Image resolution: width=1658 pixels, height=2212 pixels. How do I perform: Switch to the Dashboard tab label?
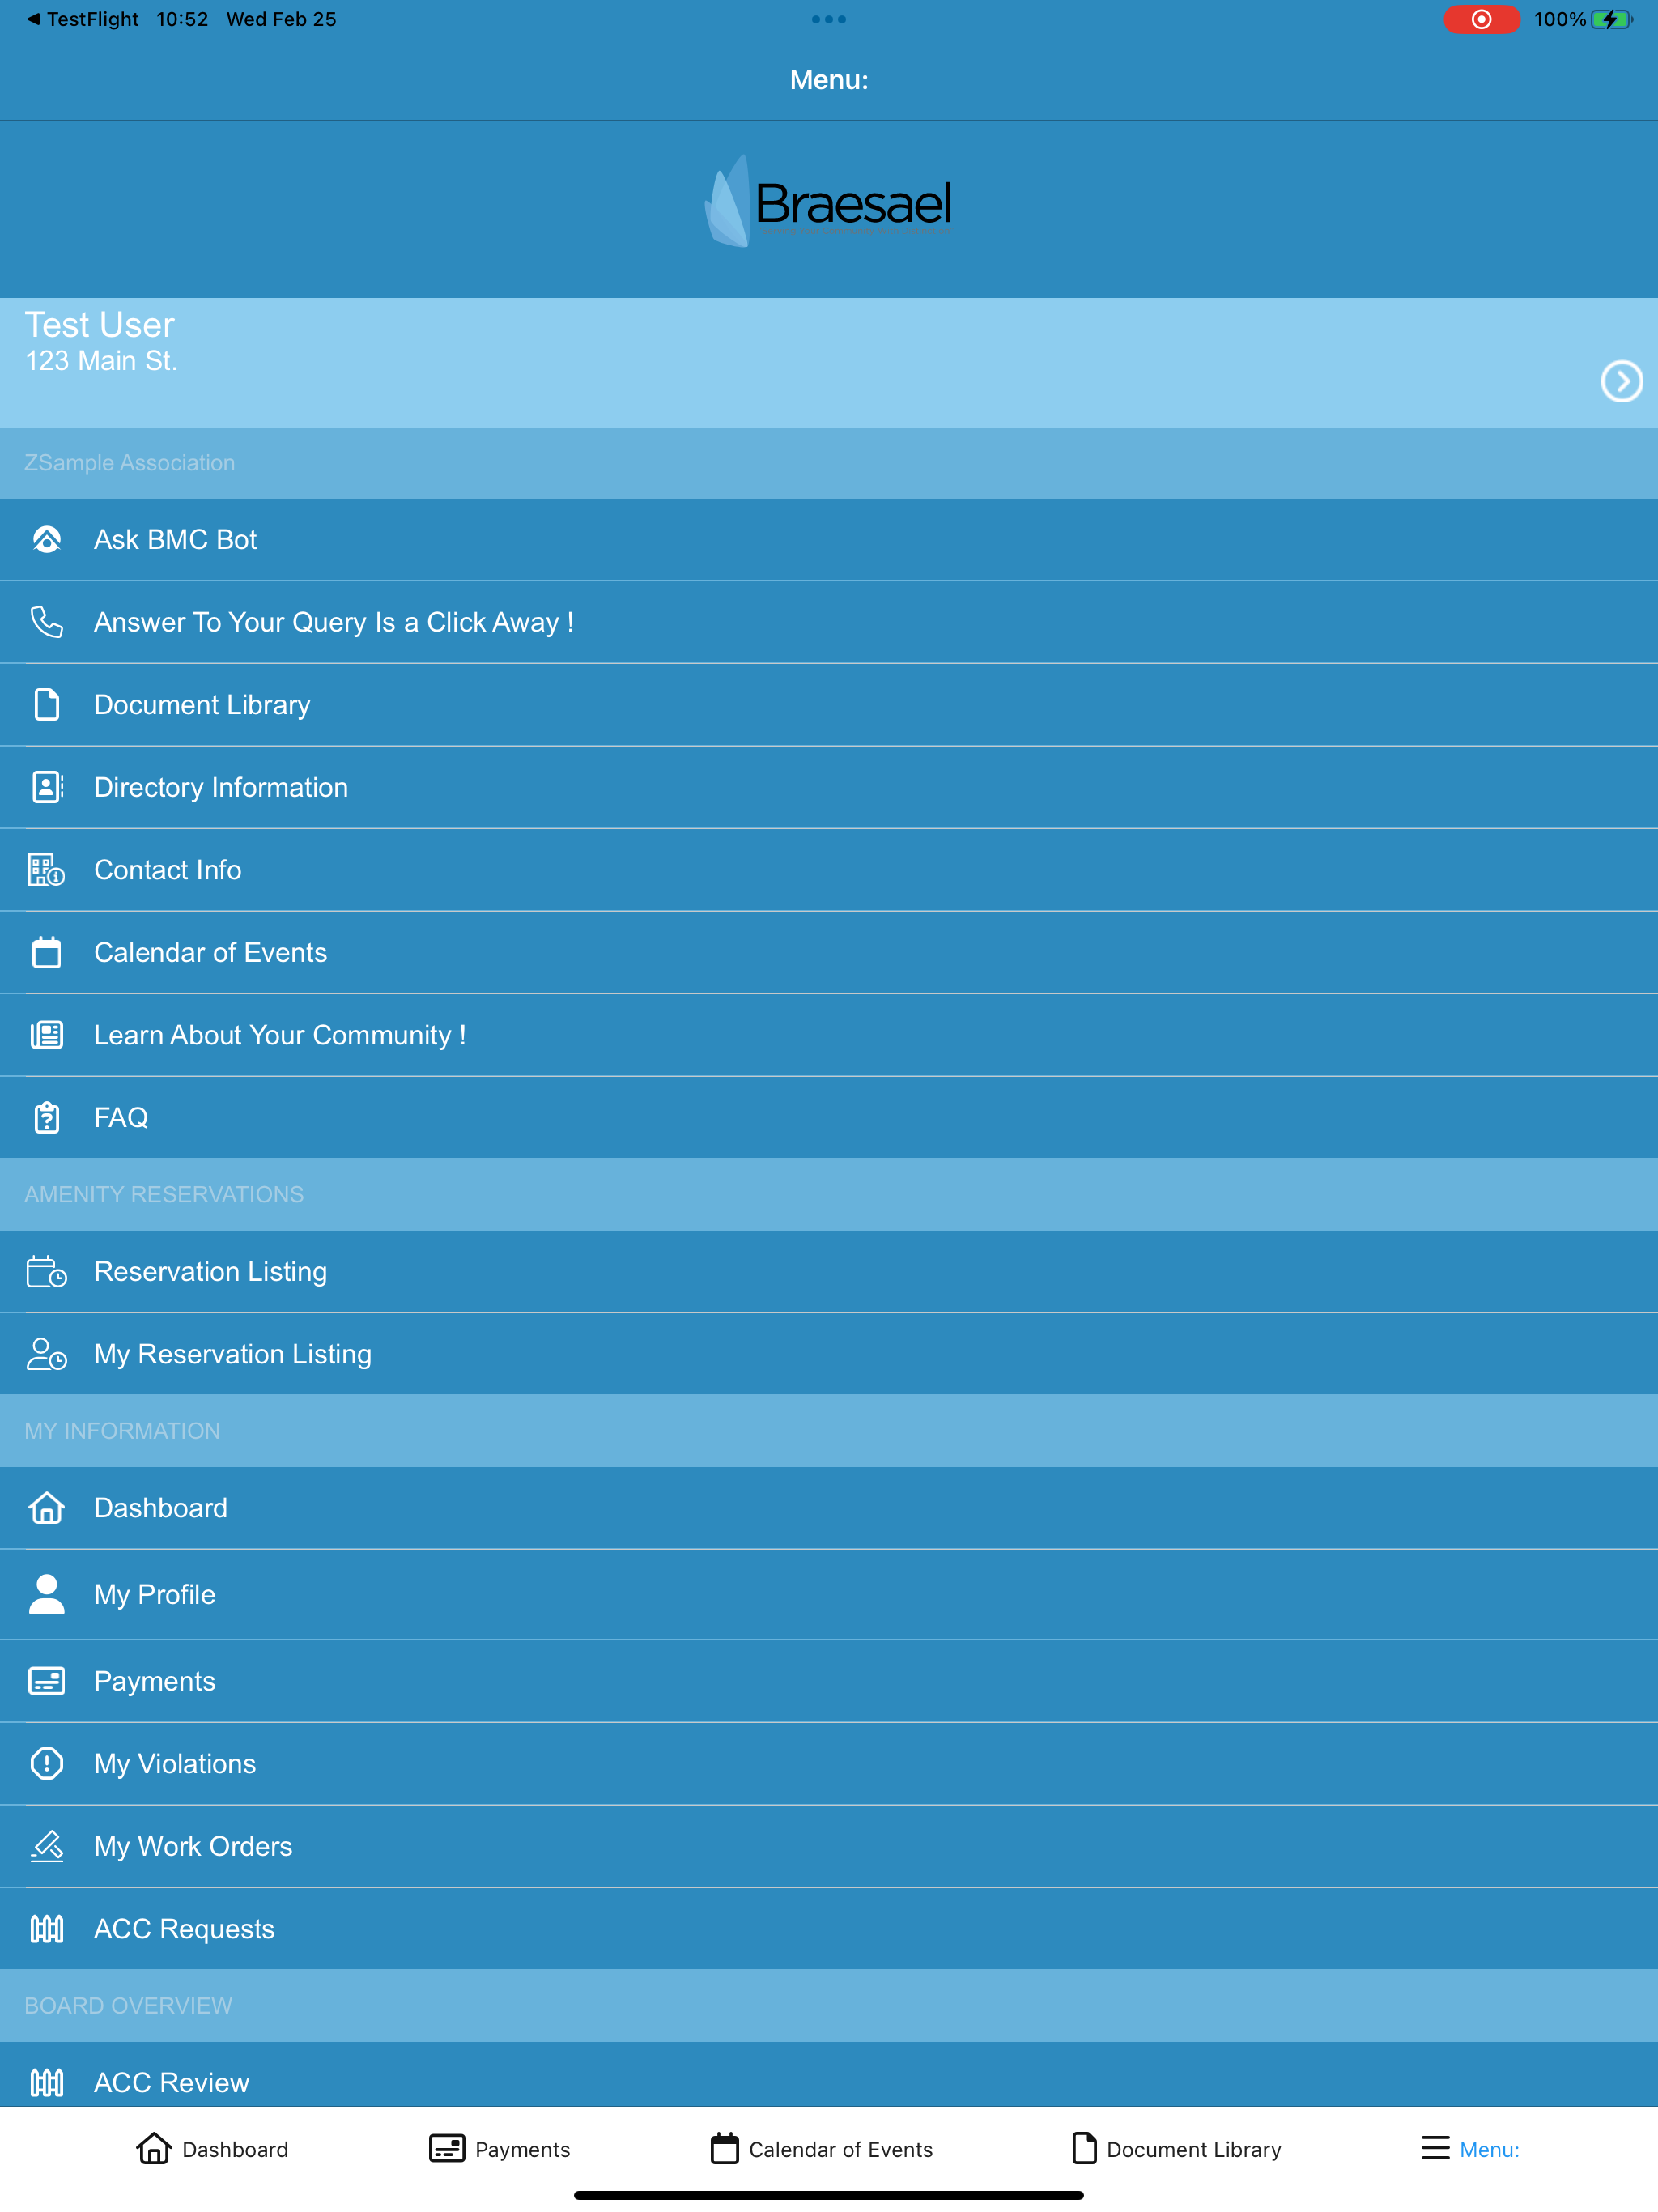click(235, 2149)
